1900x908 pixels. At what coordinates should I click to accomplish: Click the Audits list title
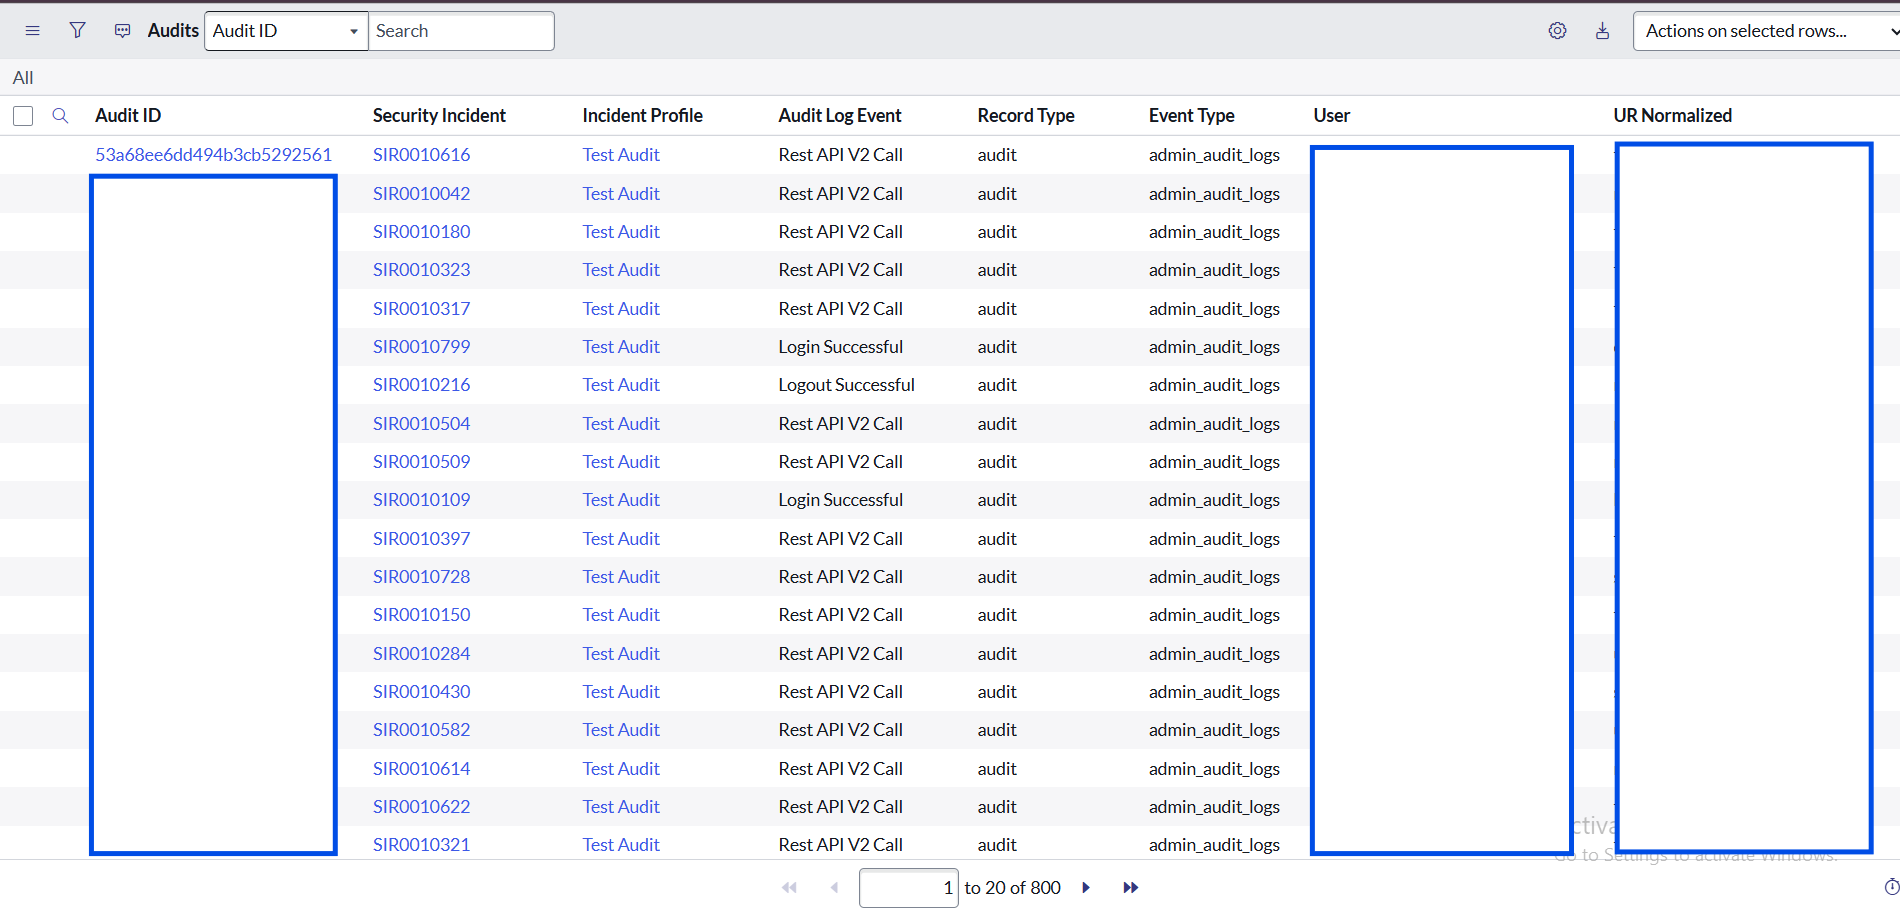pyautogui.click(x=173, y=31)
